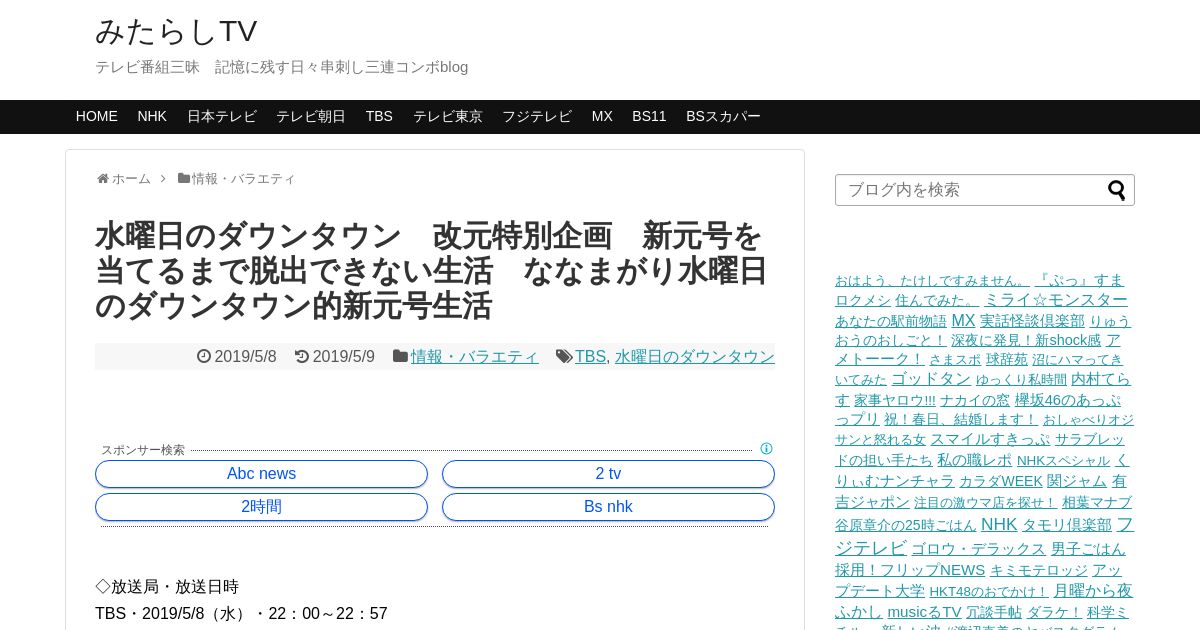Viewport: 1200px width, 630px height.
Task: Open the タモリ倶楽部 tag
Action: pyautogui.click(x=1067, y=525)
